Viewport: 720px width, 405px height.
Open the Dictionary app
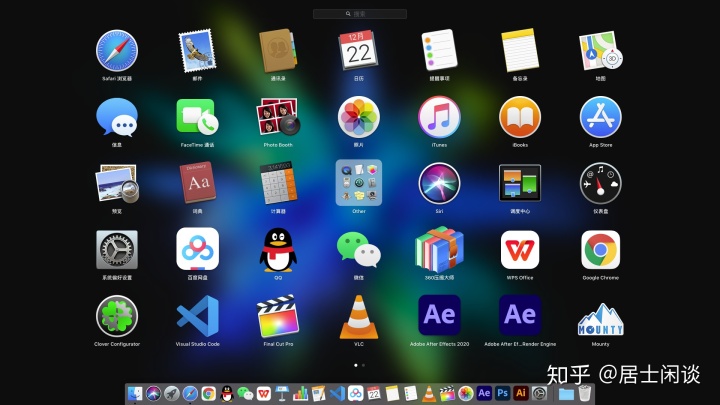tap(197, 182)
